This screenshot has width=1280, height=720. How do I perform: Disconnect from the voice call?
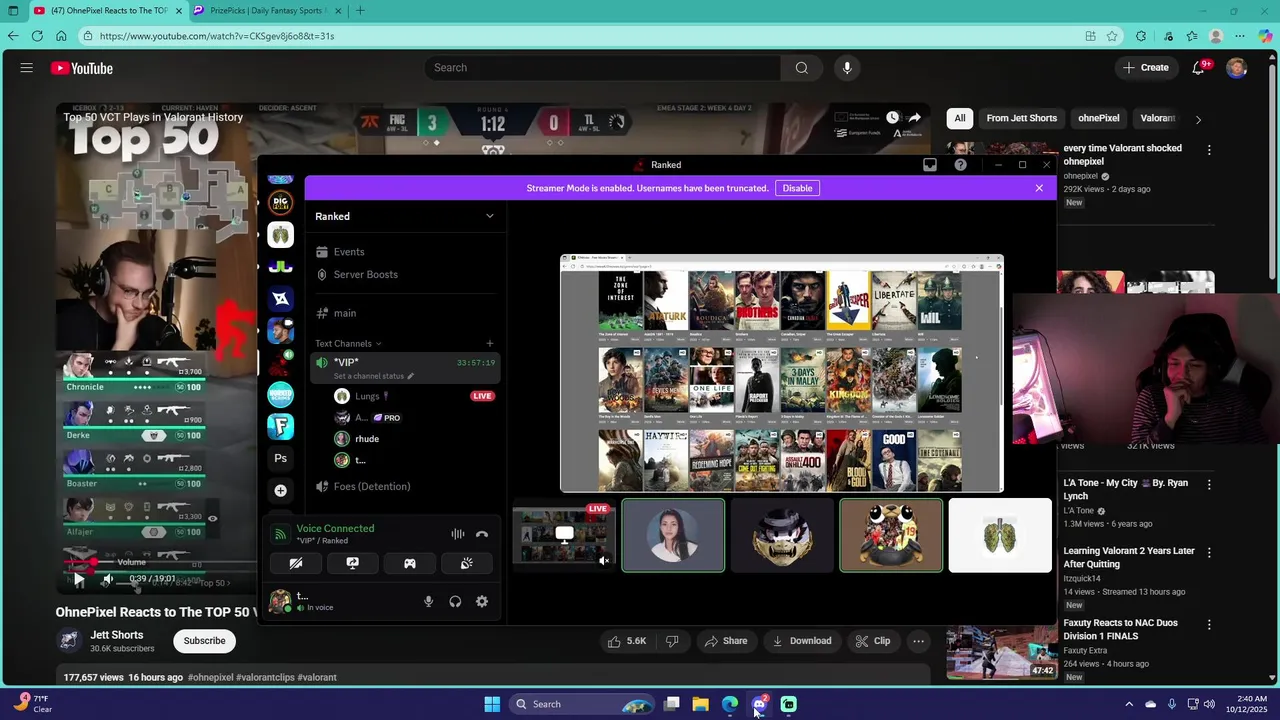click(482, 534)
